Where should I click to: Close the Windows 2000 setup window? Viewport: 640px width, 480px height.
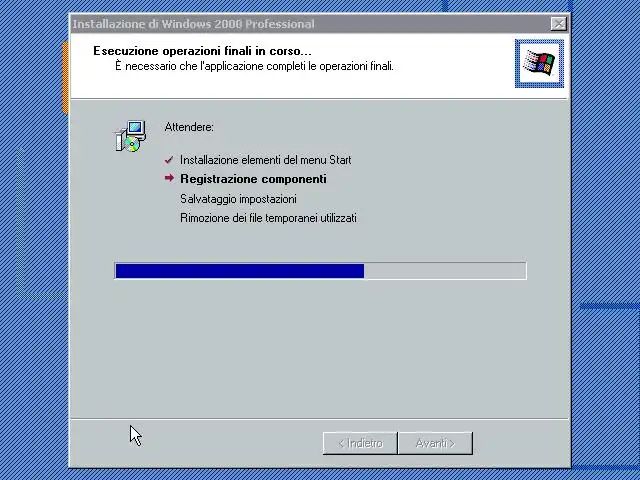(x=558, y=24)
